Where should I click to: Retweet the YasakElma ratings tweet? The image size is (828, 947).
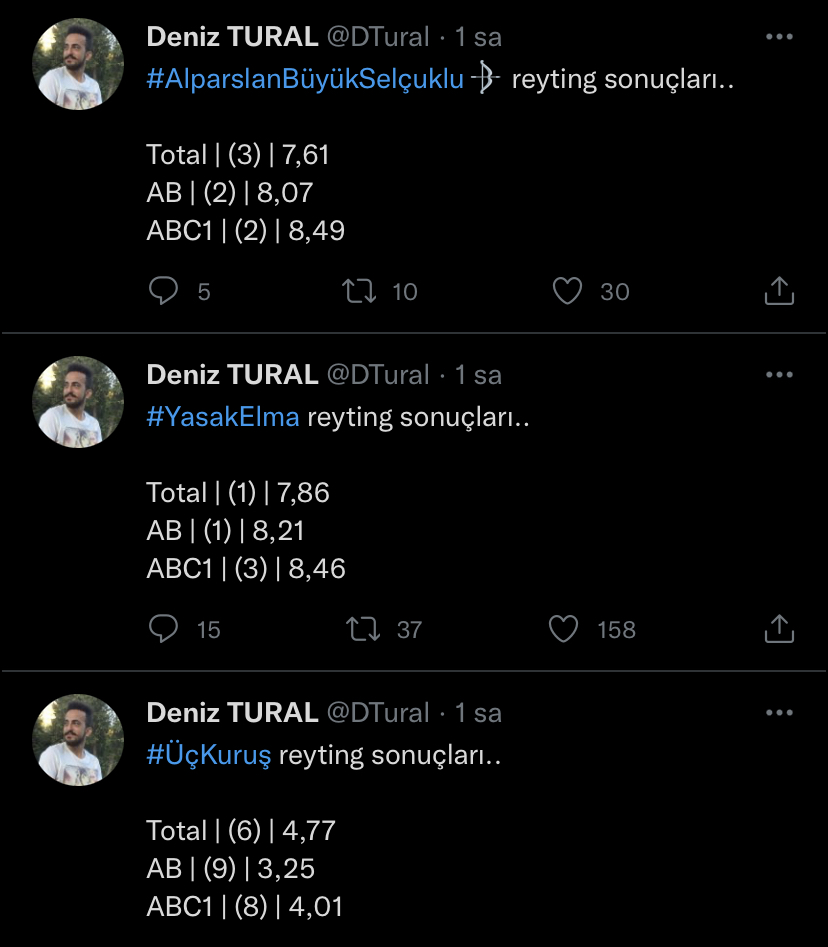click(359, 629)
